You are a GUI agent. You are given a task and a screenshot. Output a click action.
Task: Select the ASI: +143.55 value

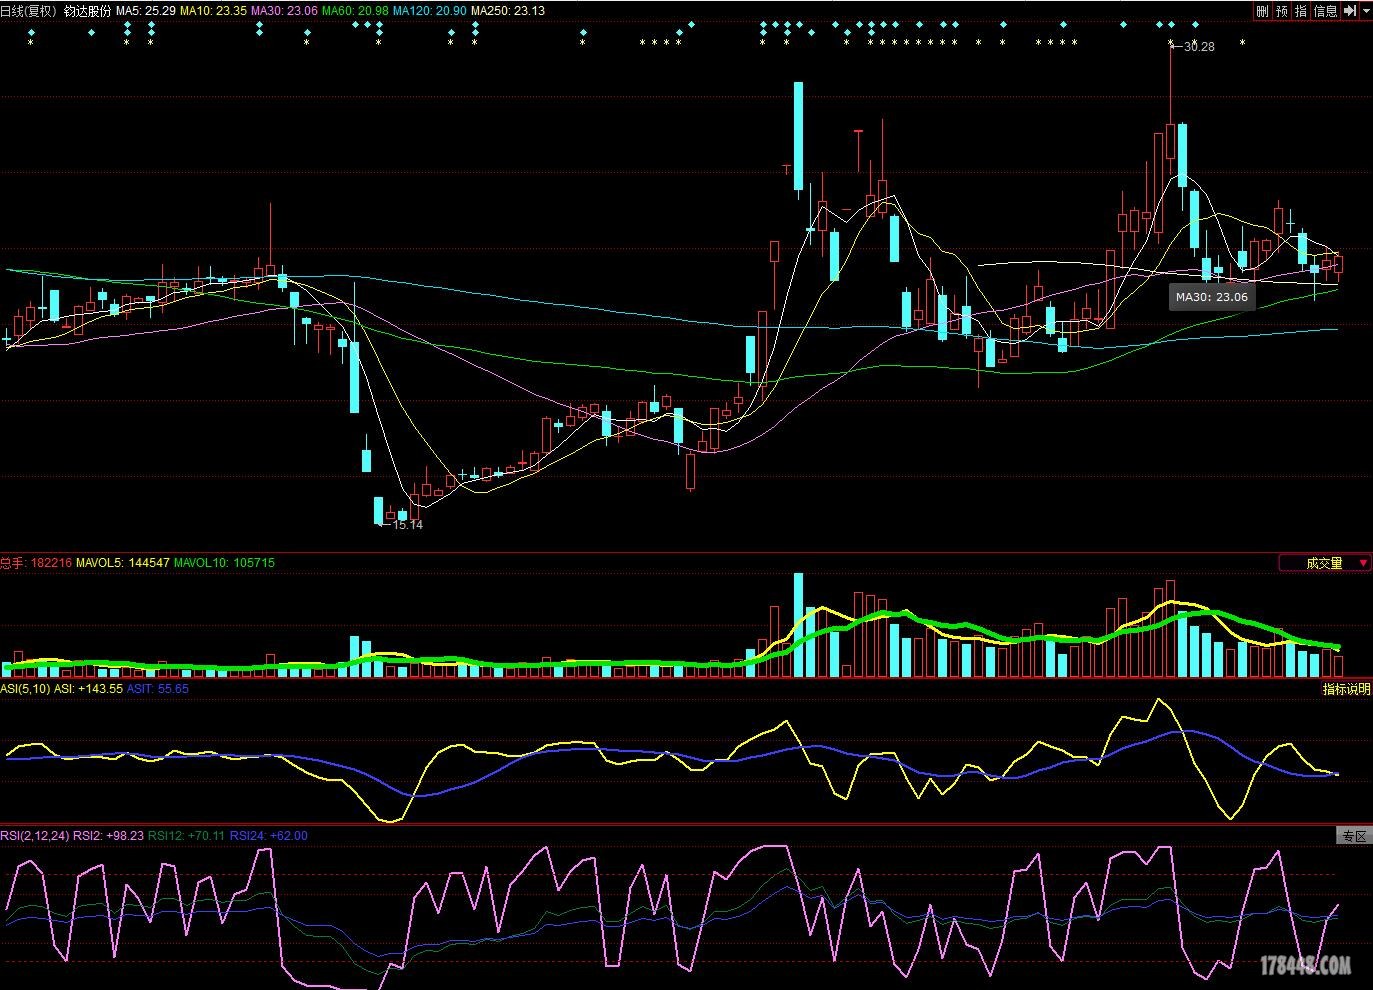point(88,689)
